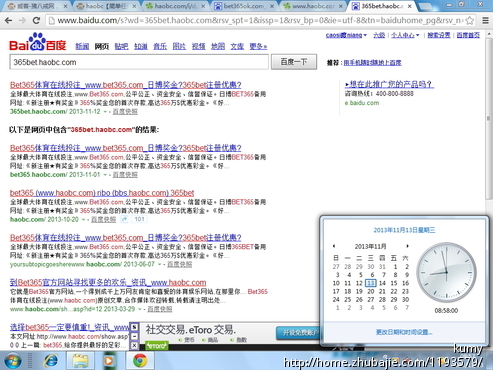Image resolution: width=493 pixels, height=370 pixels.
Task: Click the 更改日期和时间设置 link
Action: pos(404,332)
